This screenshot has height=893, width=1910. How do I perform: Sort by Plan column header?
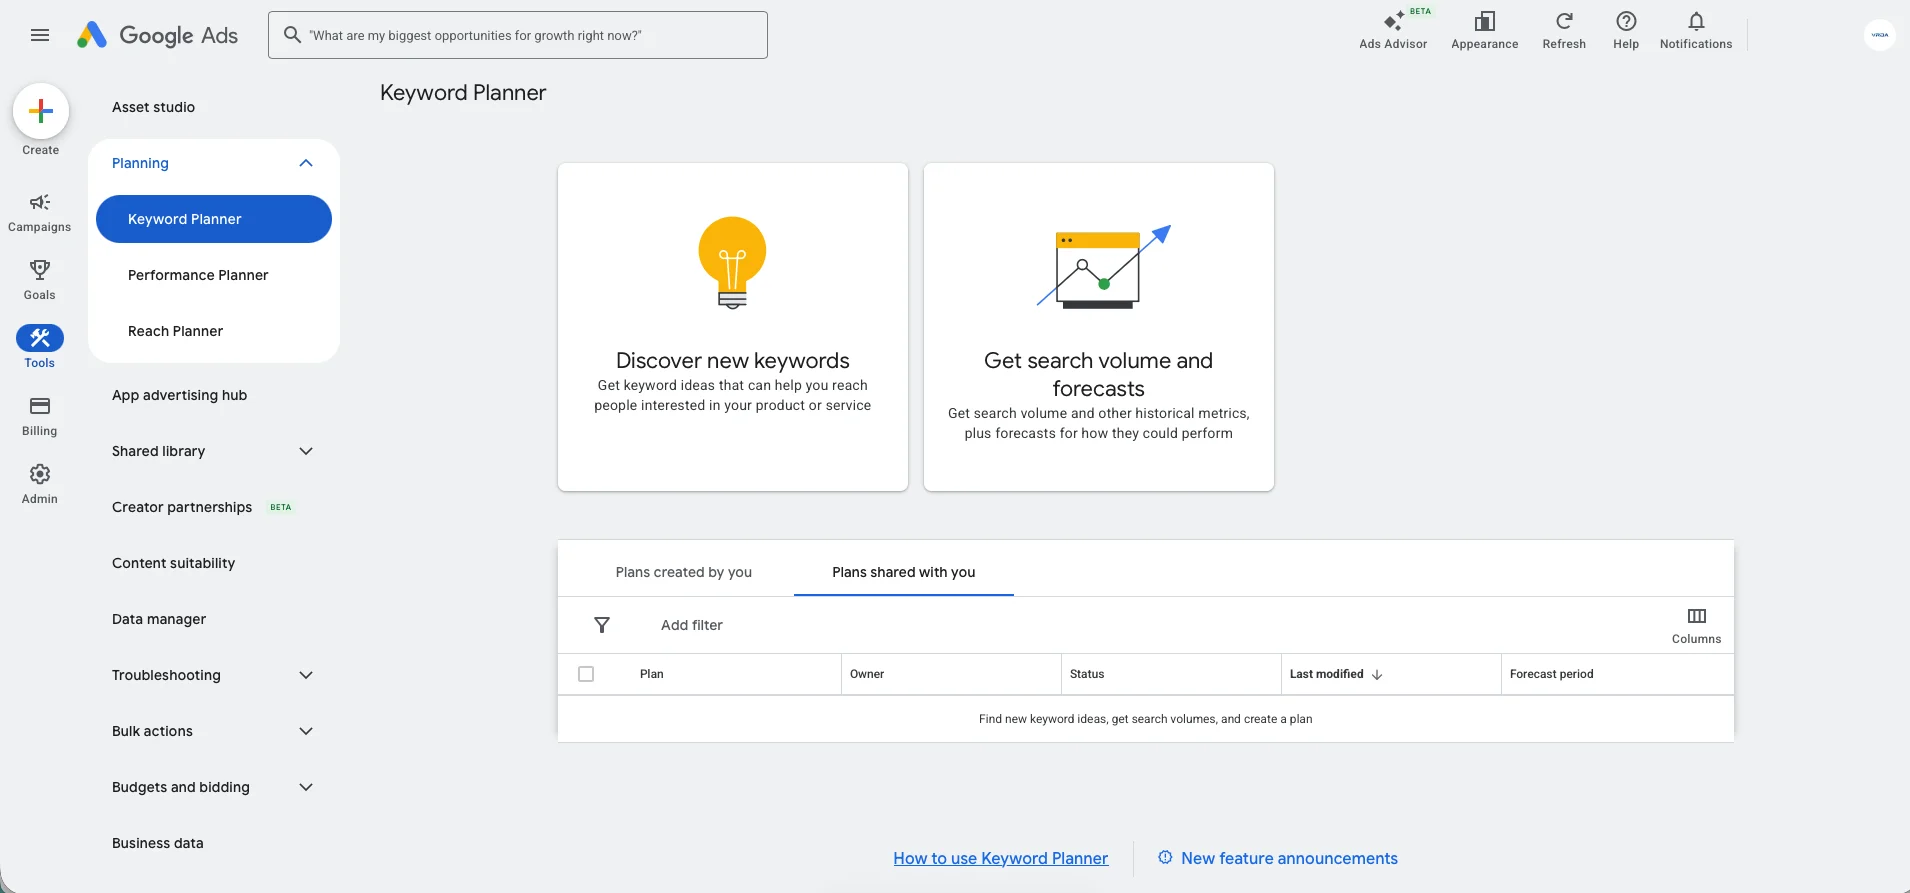652,674
